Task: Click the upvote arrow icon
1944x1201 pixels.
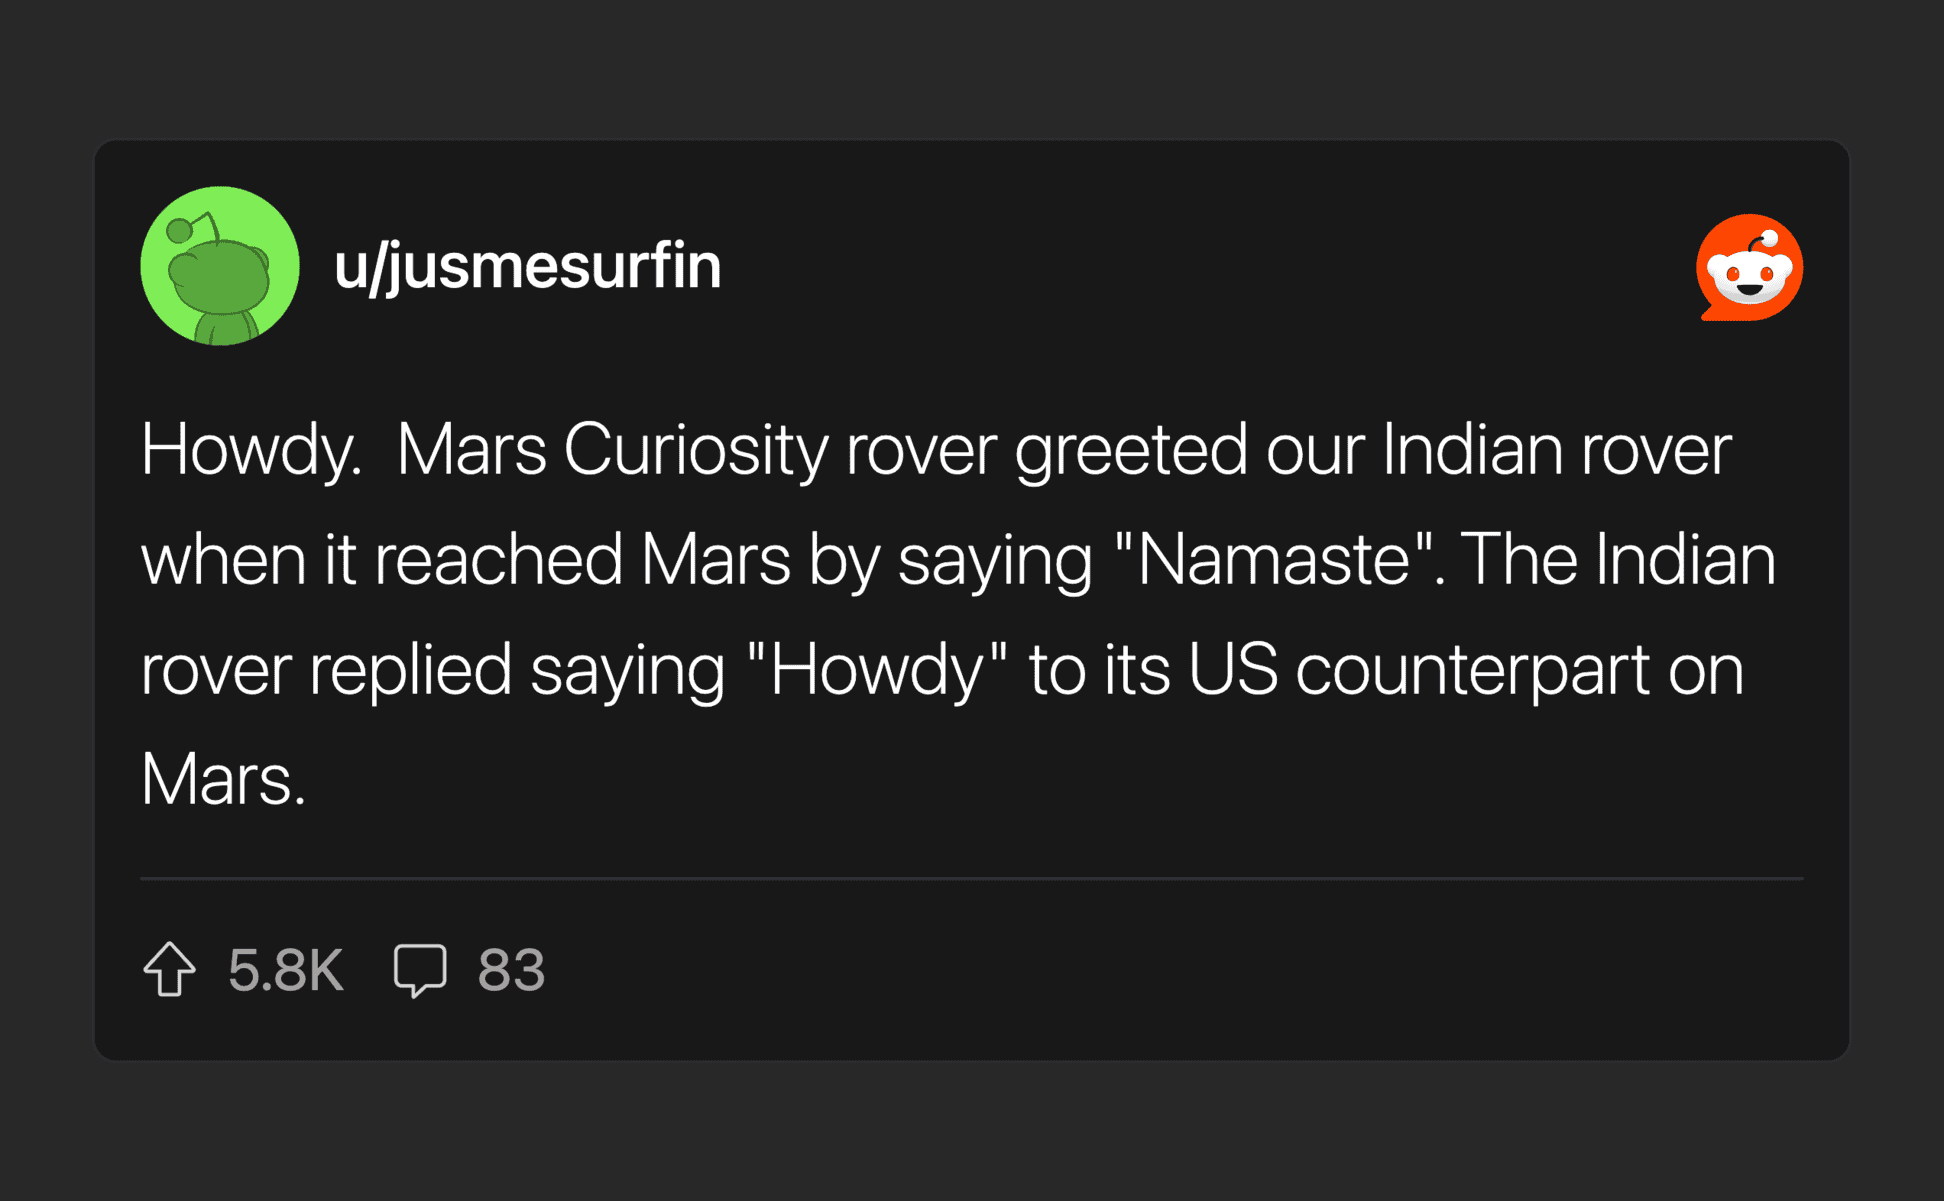Action: 169,969
